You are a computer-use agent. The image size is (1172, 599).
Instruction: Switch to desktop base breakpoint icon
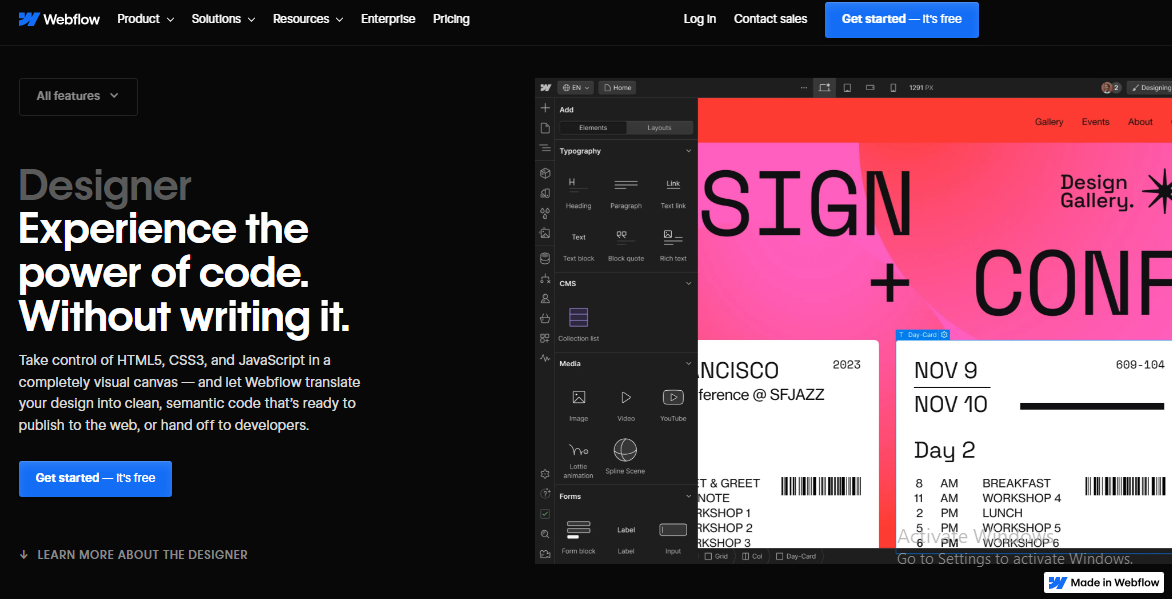click(x=824, y=87)
